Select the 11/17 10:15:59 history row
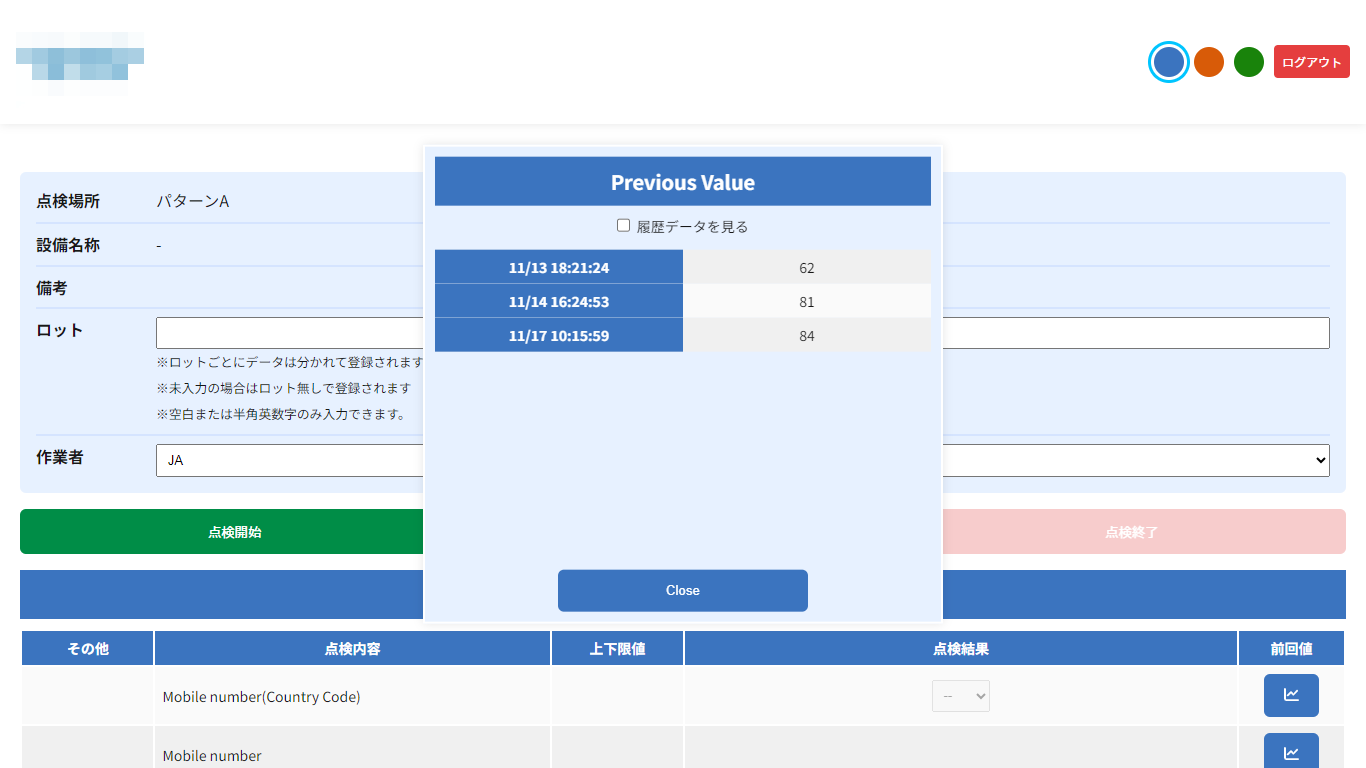 point(558,336)
